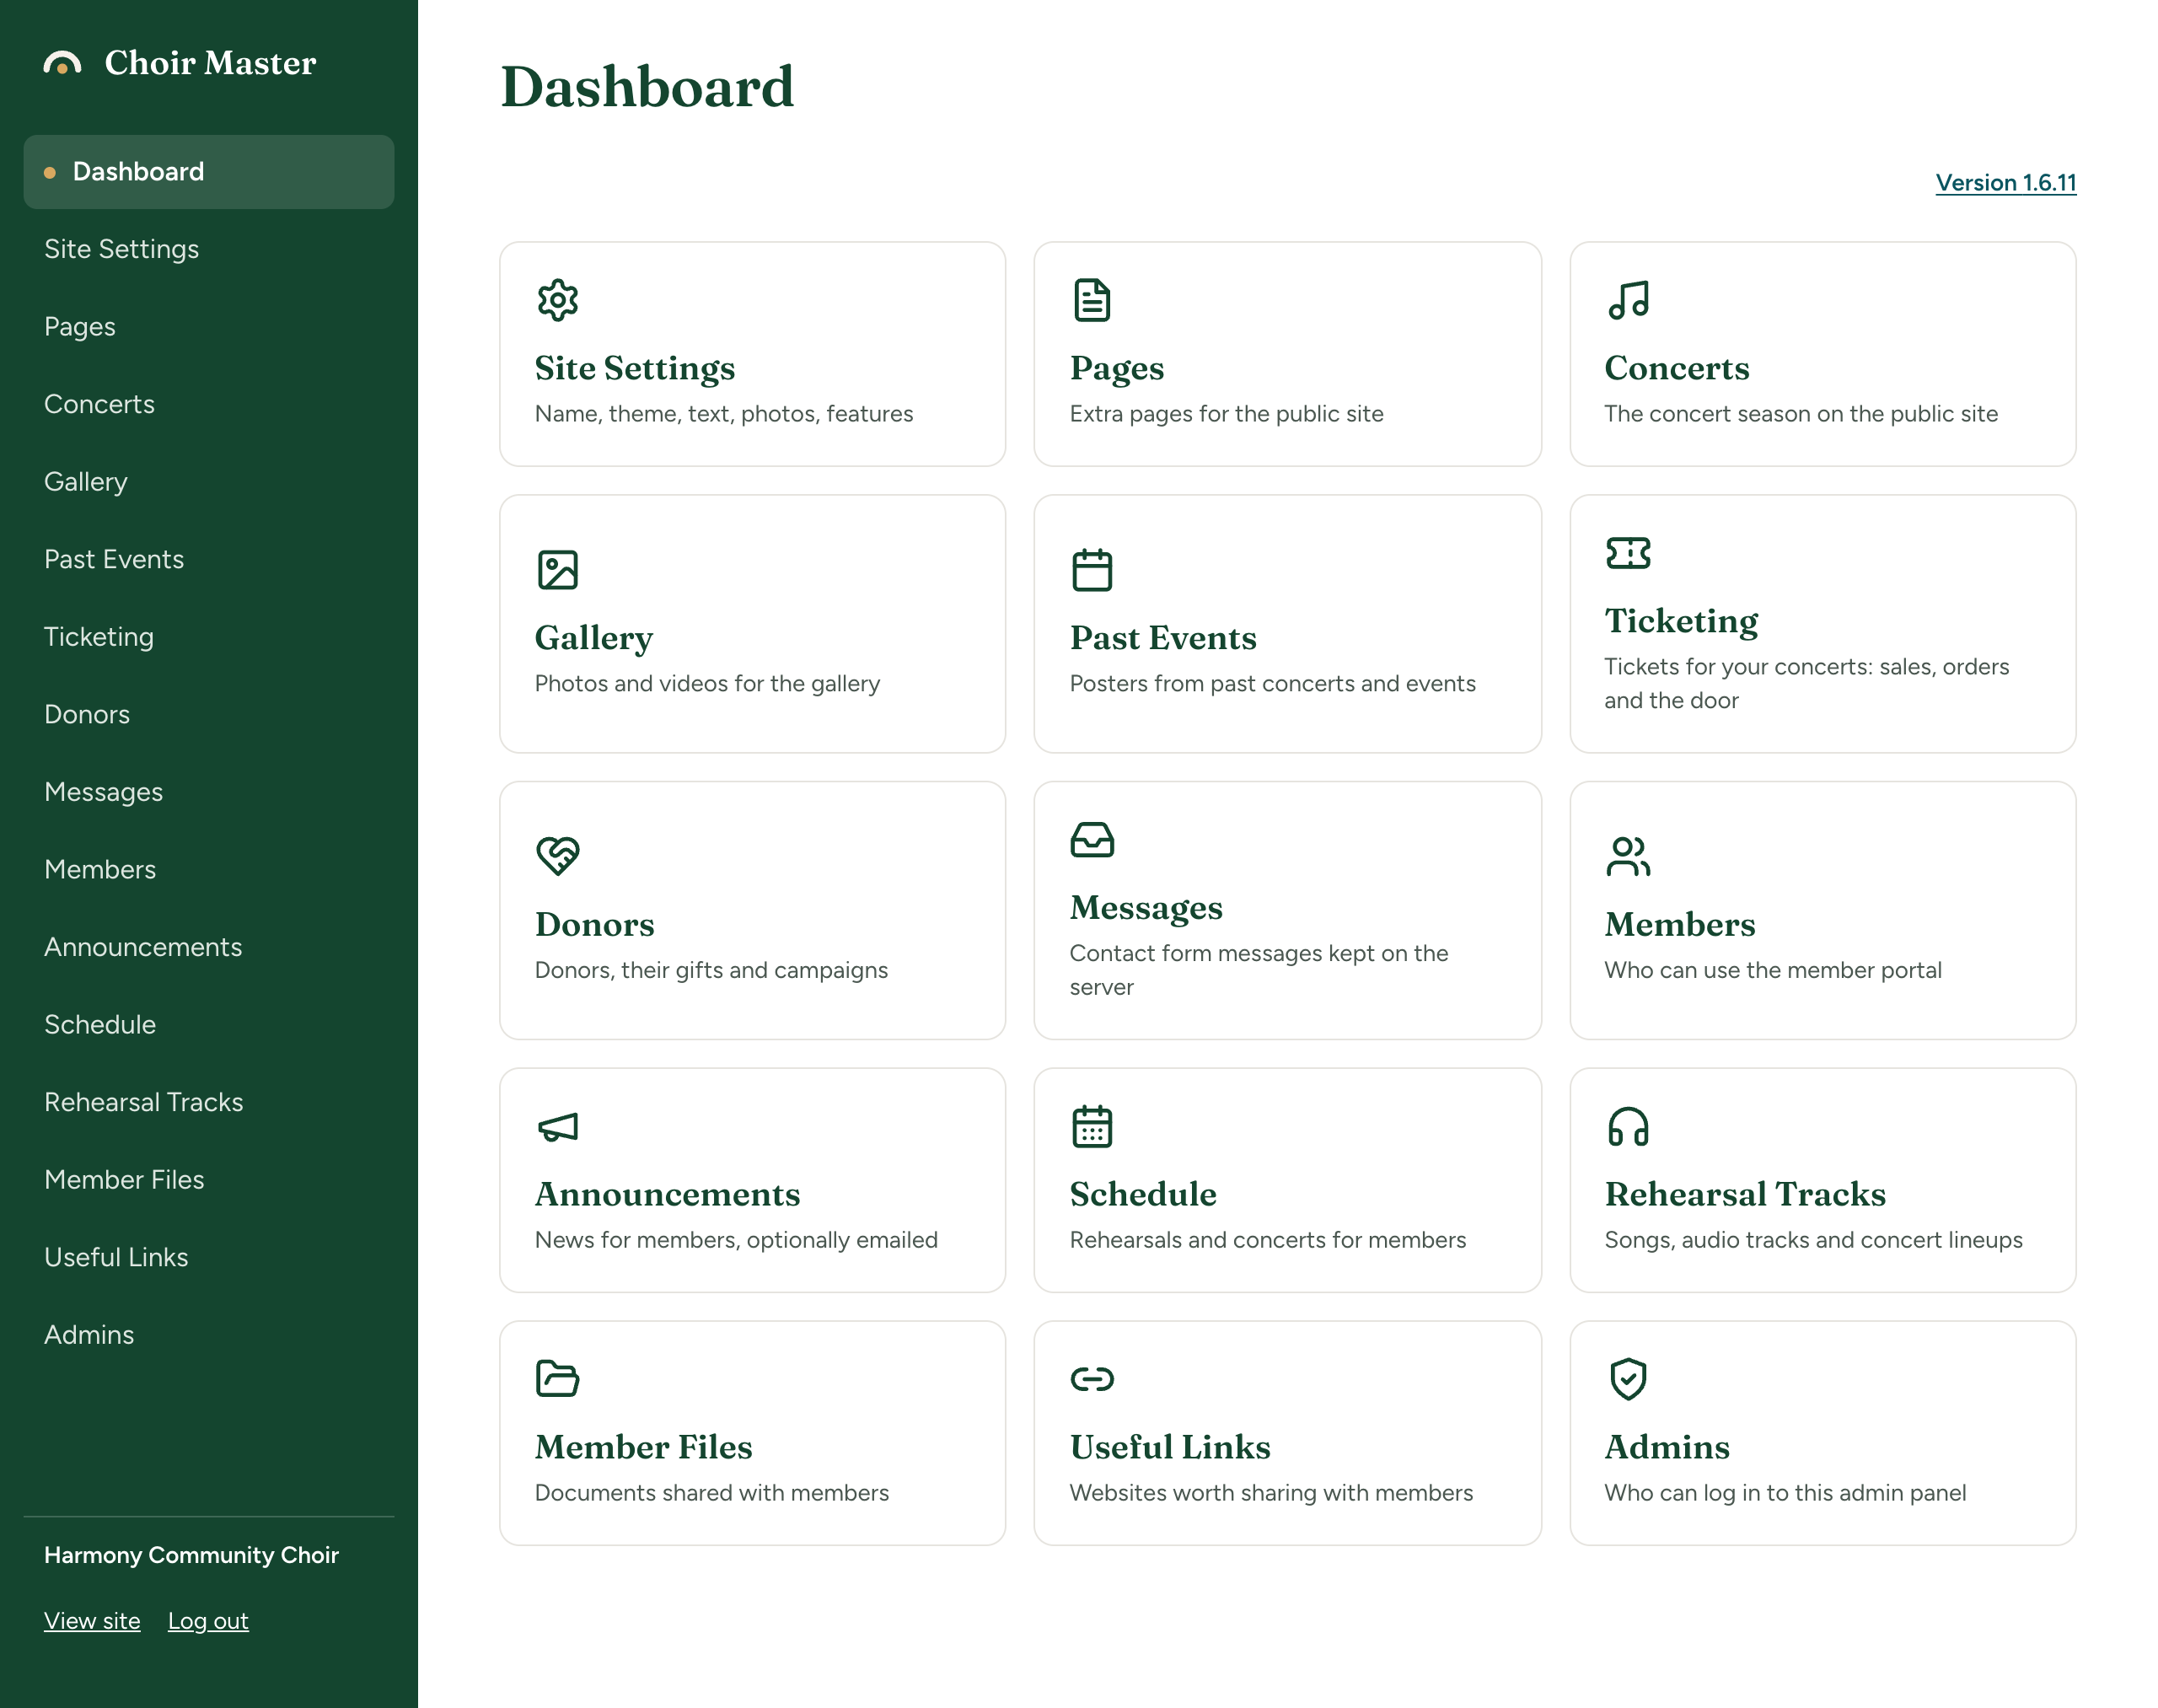
Task: Click the ticket icon on Ticketing card
Action: [1627, 553]
